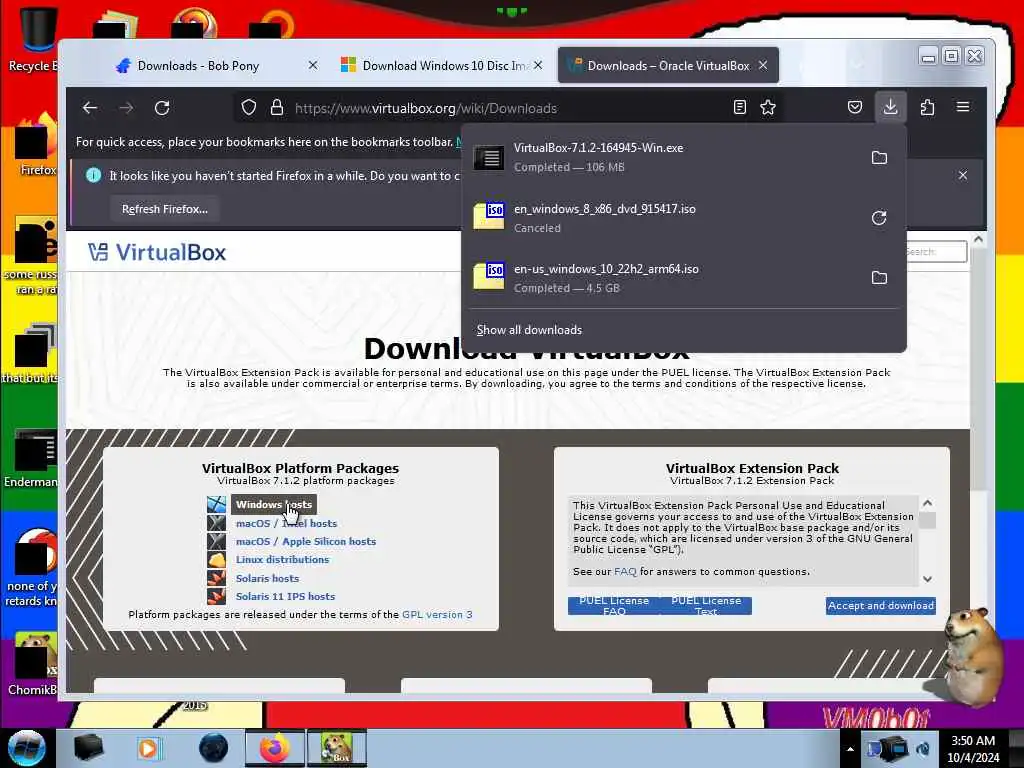Image resolution: width=1024 pixels, height=768 pixels.
Task: Go back with the browser back arrow
Action: [90, 108]
